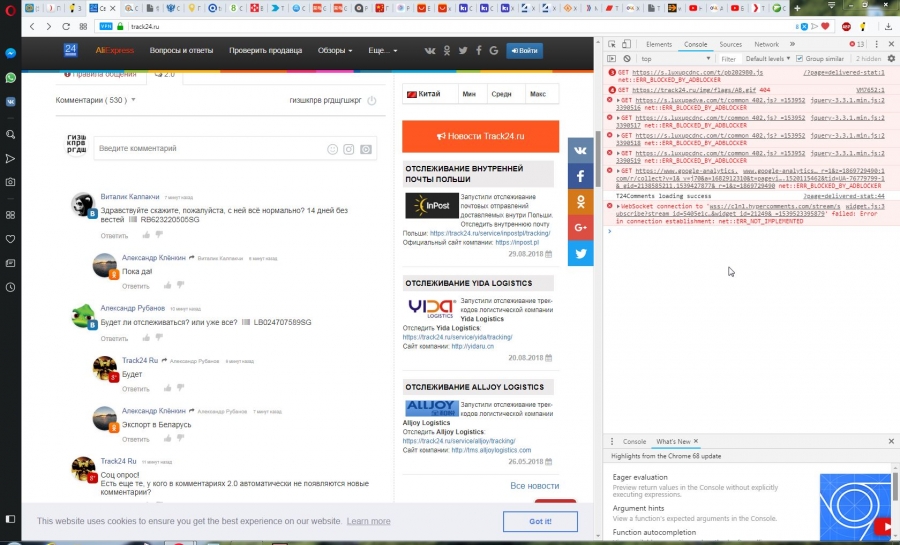Share the page via the Google+ button
Screen dimensions: 900x545
tap(580, 228)
